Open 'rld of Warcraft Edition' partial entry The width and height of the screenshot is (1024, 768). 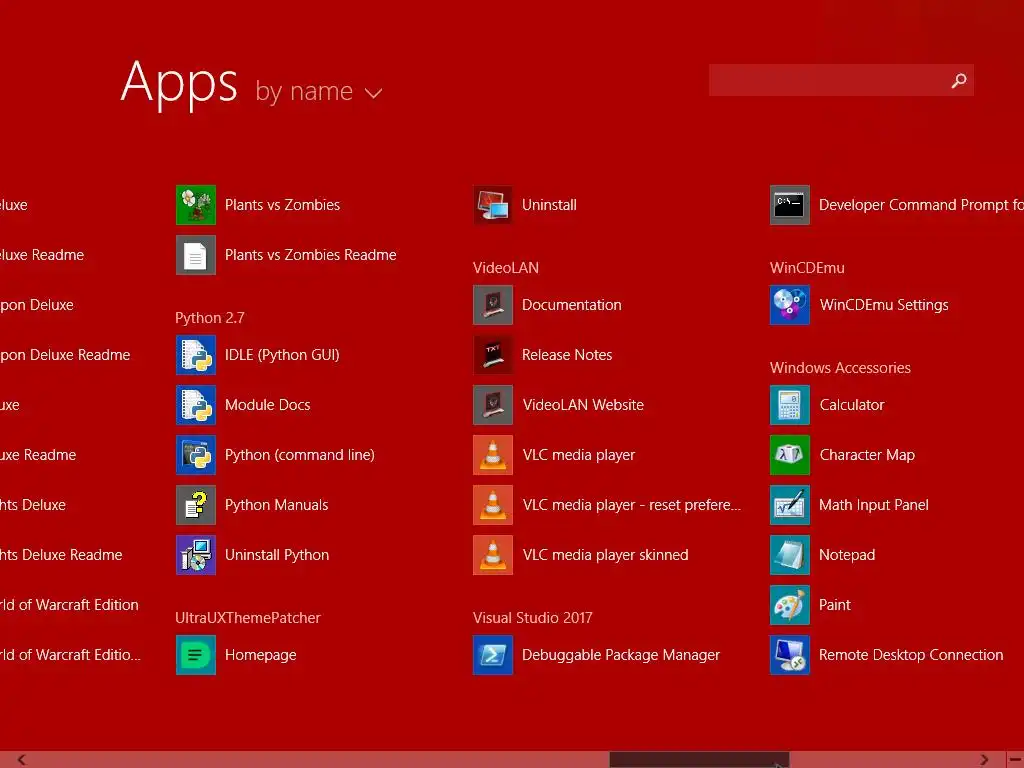click(69, 605)
